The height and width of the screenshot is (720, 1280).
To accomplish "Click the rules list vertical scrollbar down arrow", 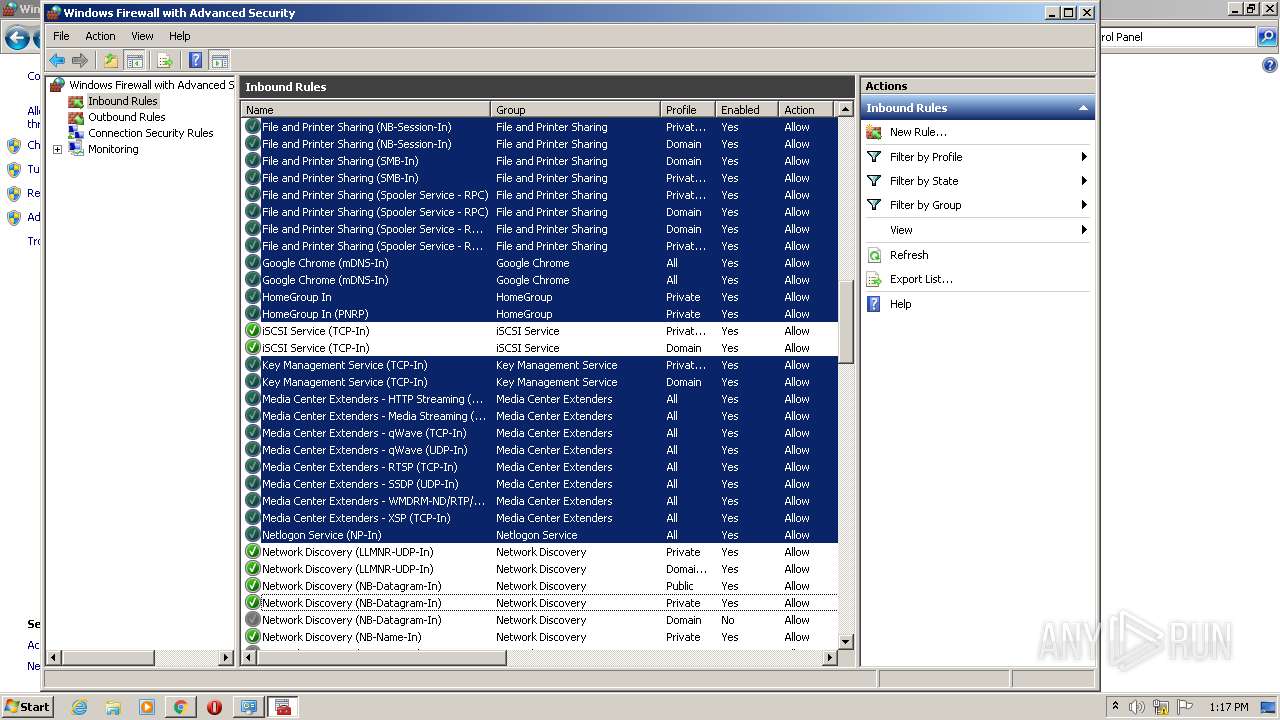I will 846,641.
